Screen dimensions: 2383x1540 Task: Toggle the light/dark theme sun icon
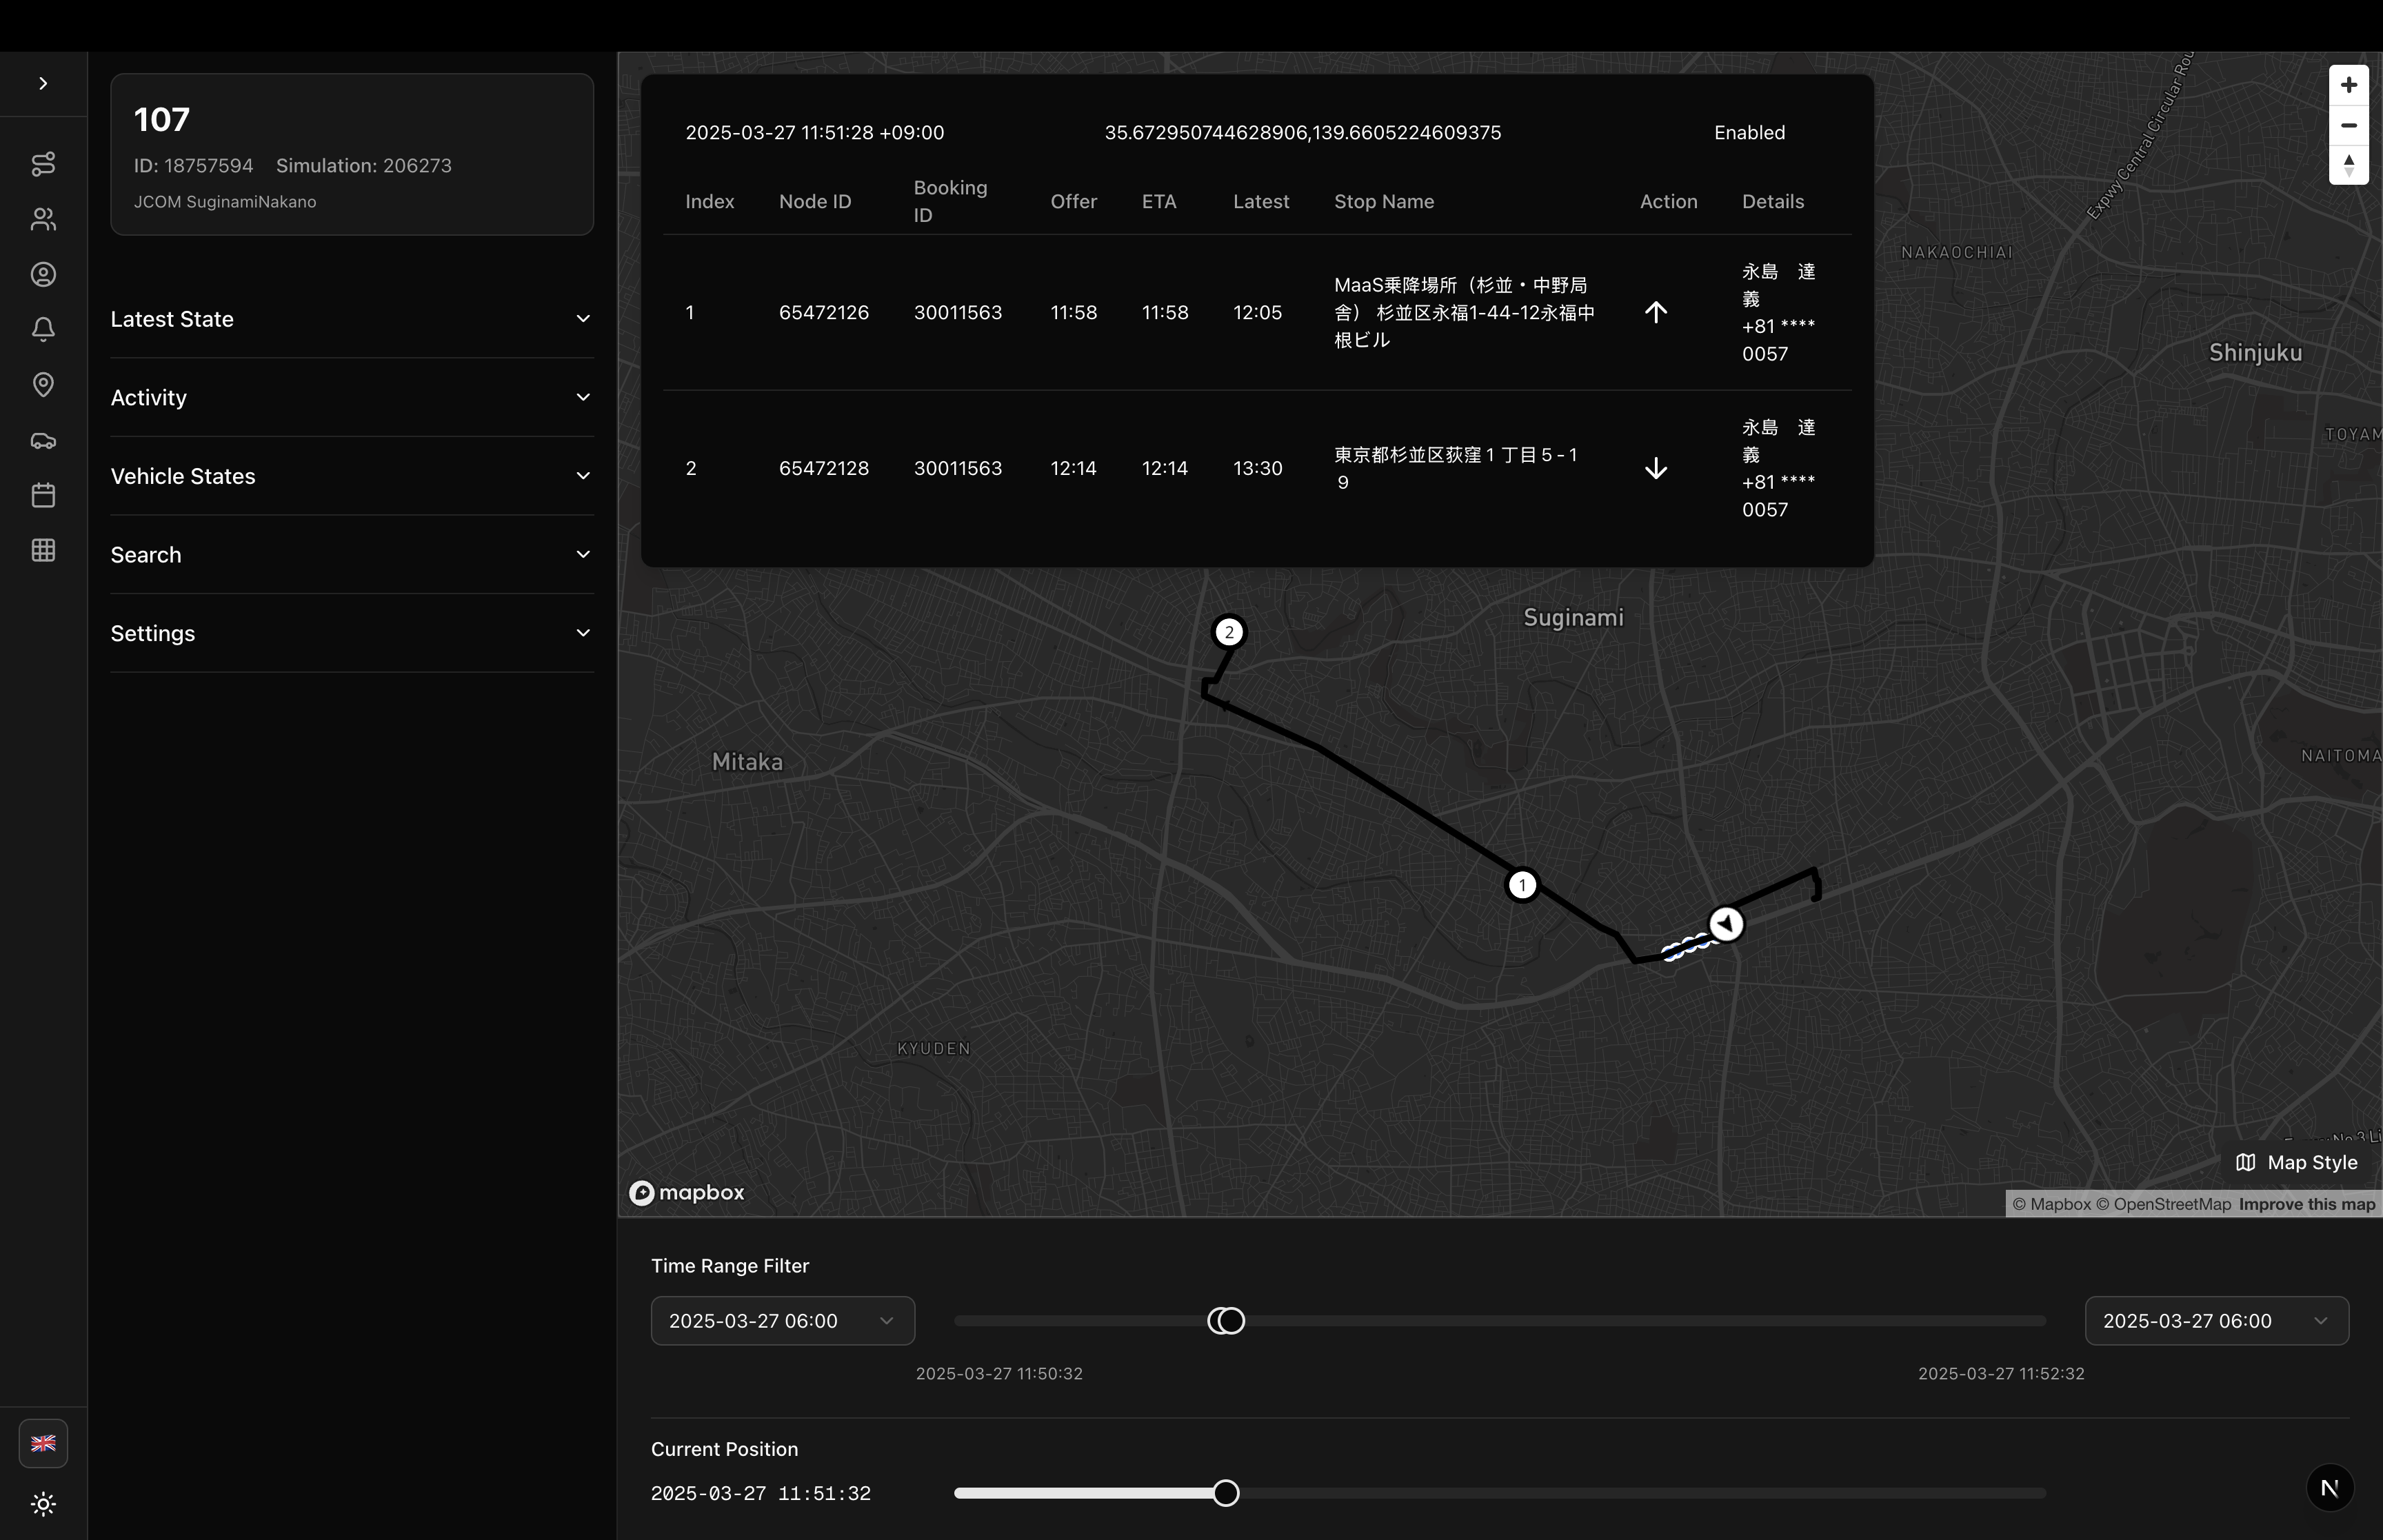[43, 1503]
